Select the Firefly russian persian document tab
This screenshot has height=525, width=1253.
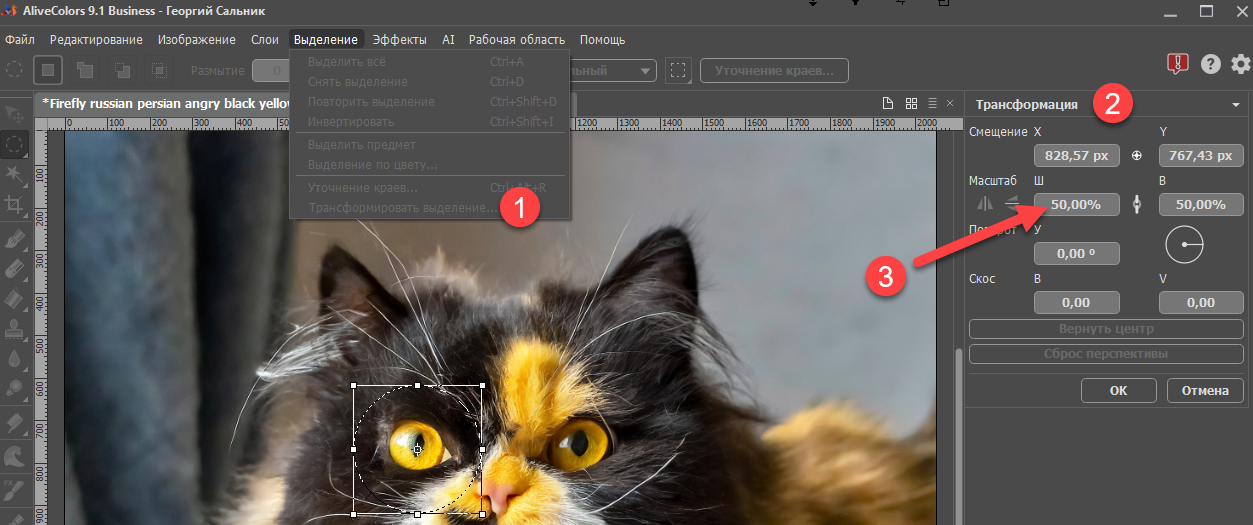[163, 104]
